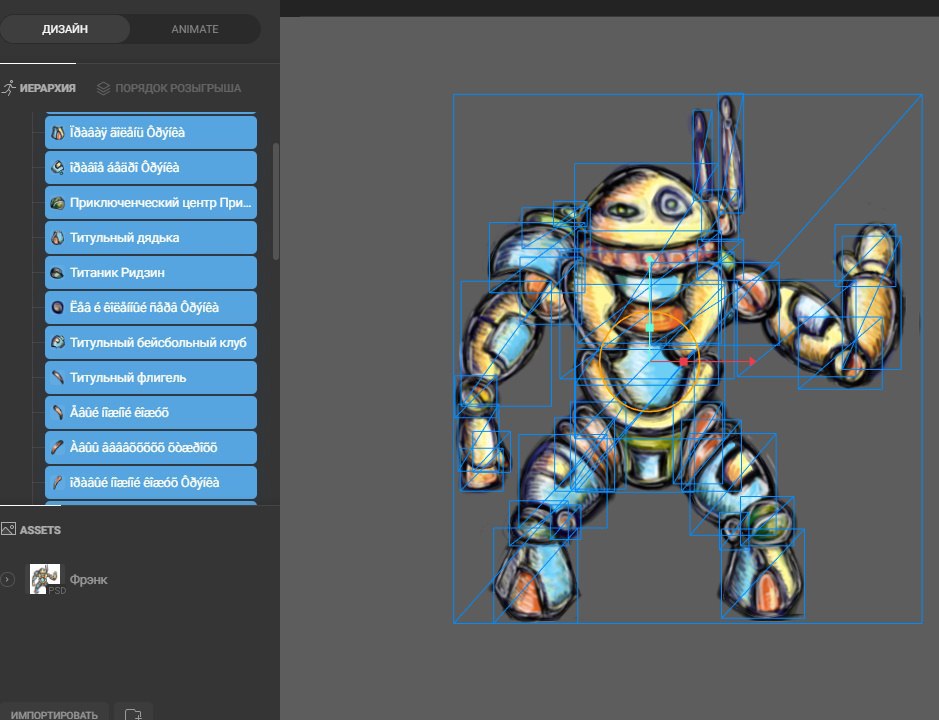
Task: Select the Титульный дядька row label
Action: pos(125,238)
